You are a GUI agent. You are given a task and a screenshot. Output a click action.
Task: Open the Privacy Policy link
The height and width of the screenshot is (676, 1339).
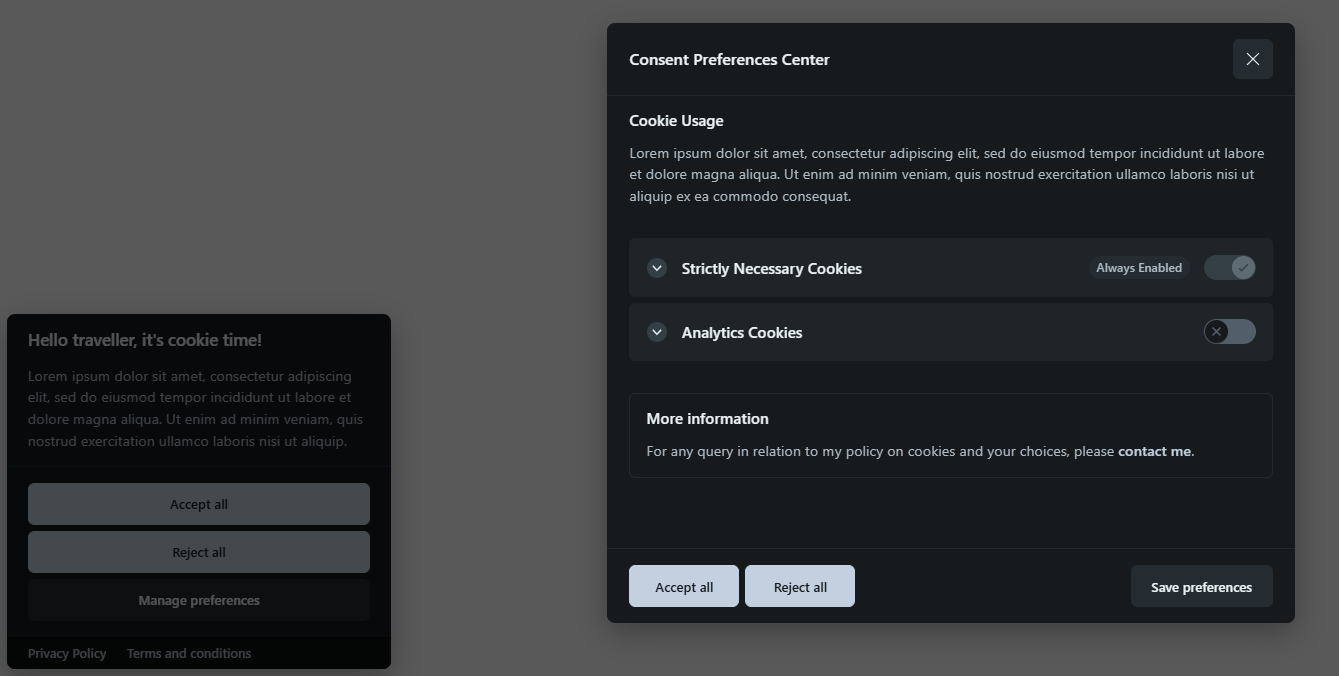pos(67,653)
